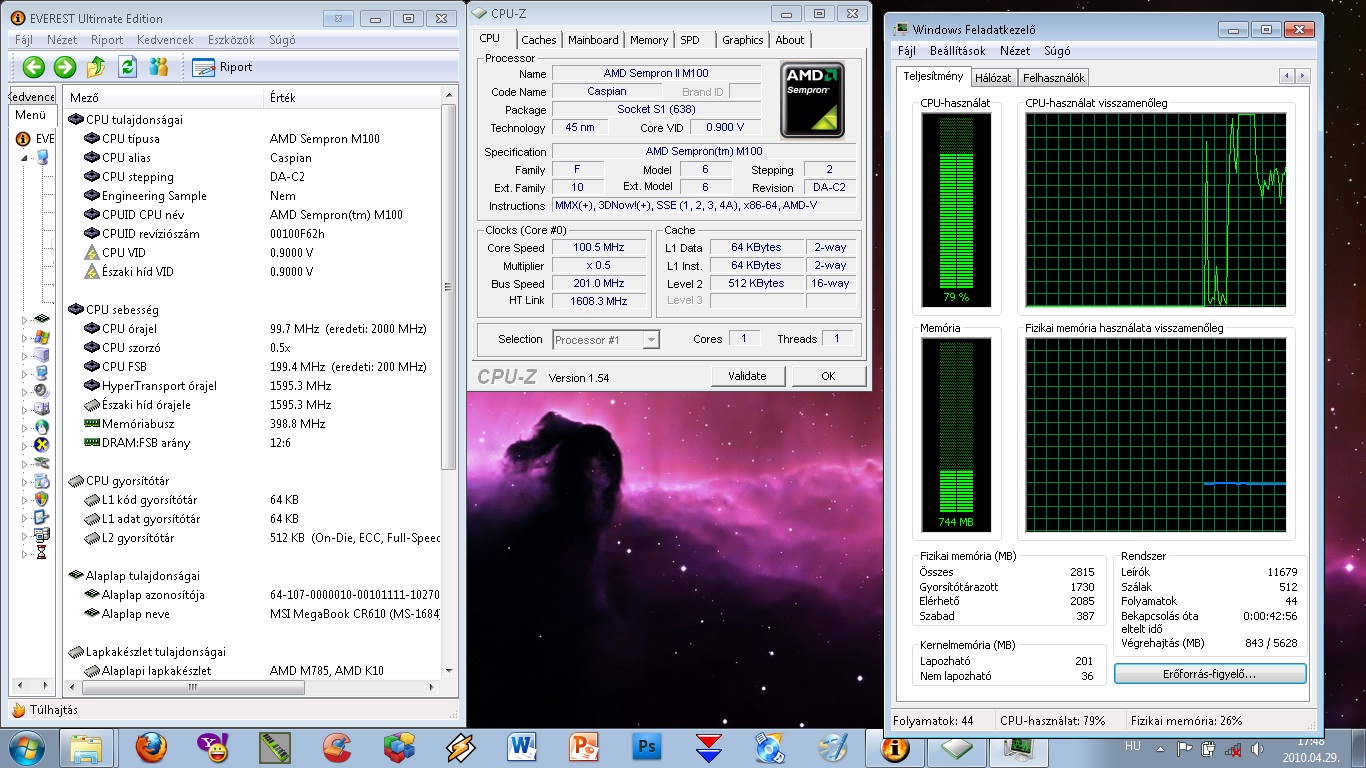This screenshot has height=768, width=1366.
Task: Switch to Graphics tab in CPU-Z
Action: pos(743,40)
